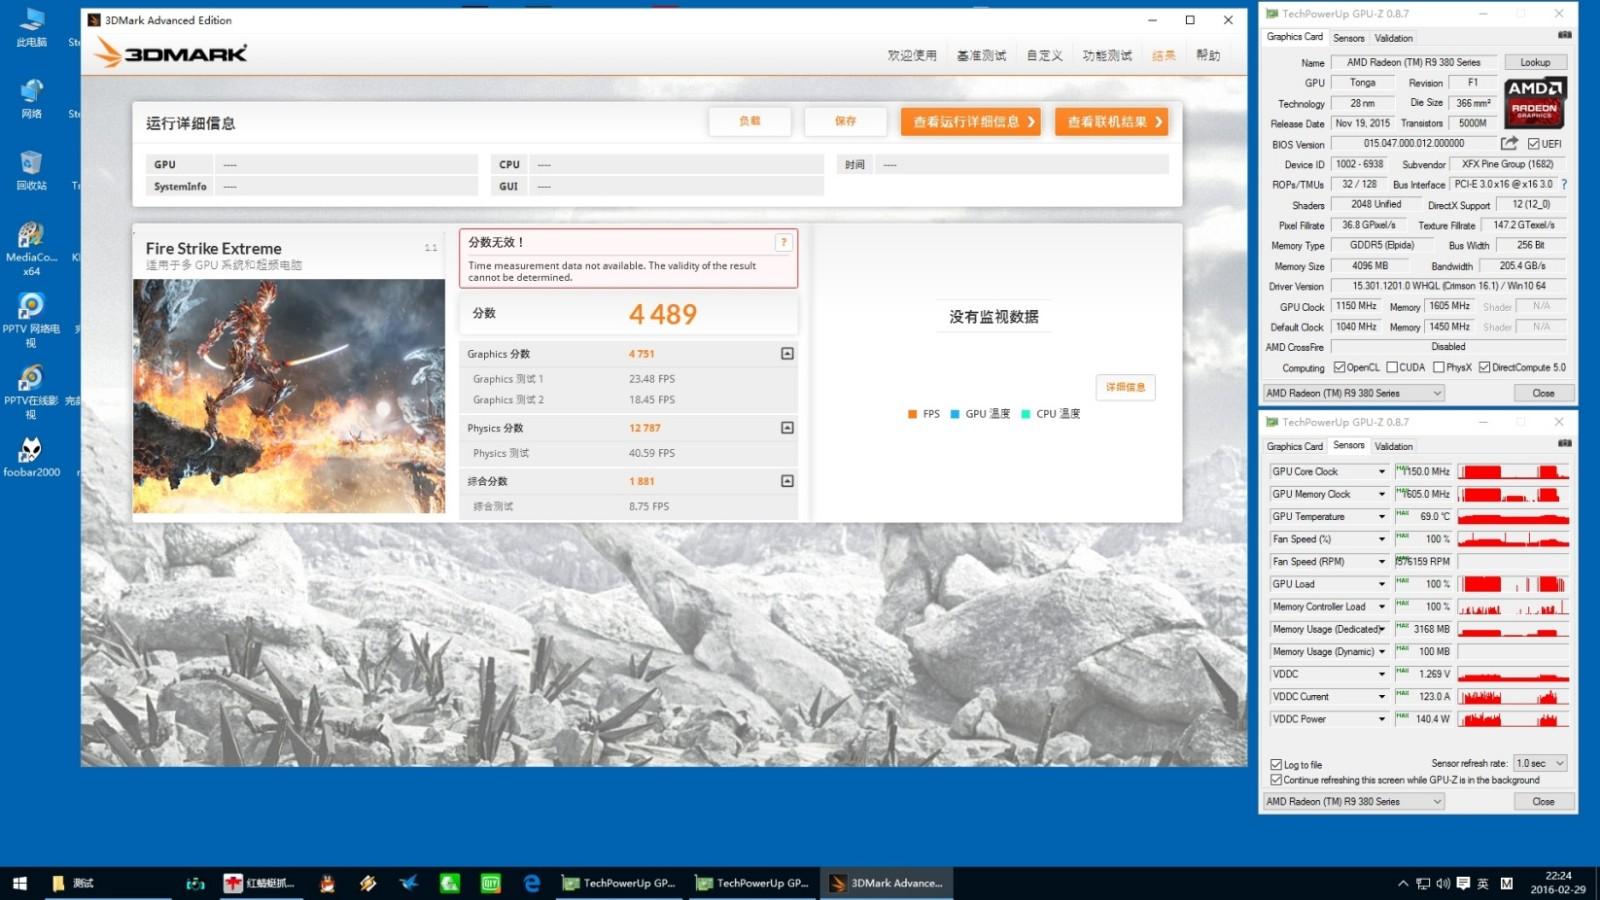Click the network icon in the system tray
Image resolution: width=1600 pixels, height=900 pixels.
[x=1423, y=883]
